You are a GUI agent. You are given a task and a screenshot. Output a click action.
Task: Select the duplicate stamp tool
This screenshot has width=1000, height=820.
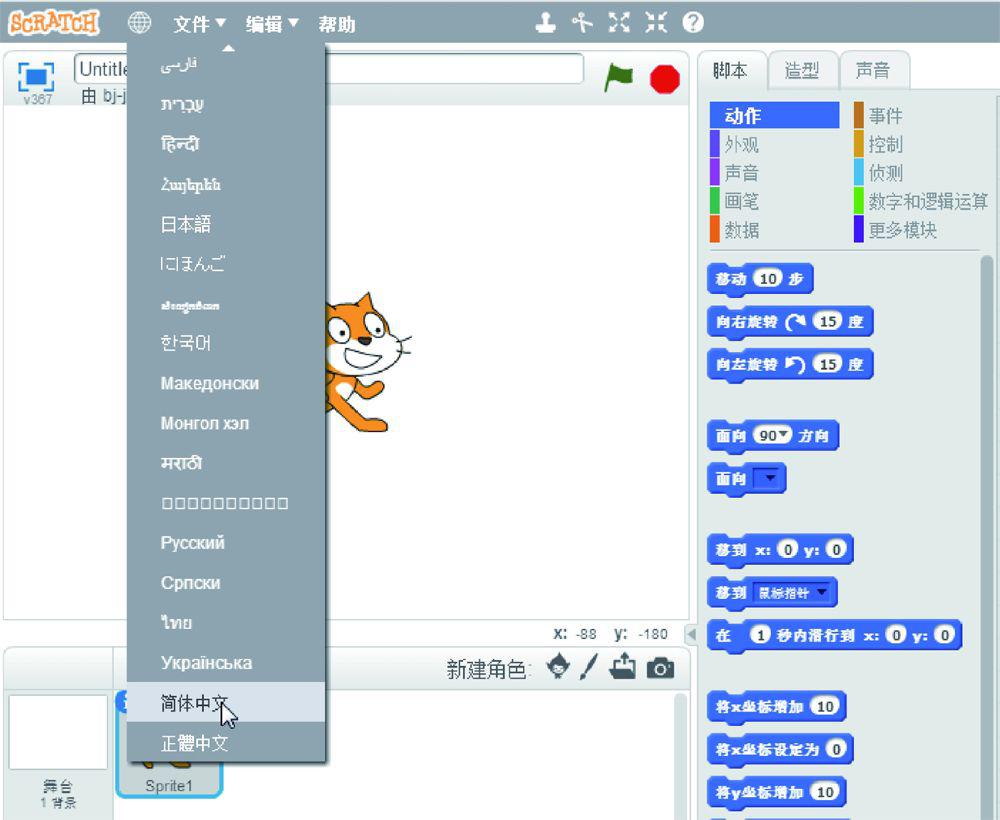(545, 23)
